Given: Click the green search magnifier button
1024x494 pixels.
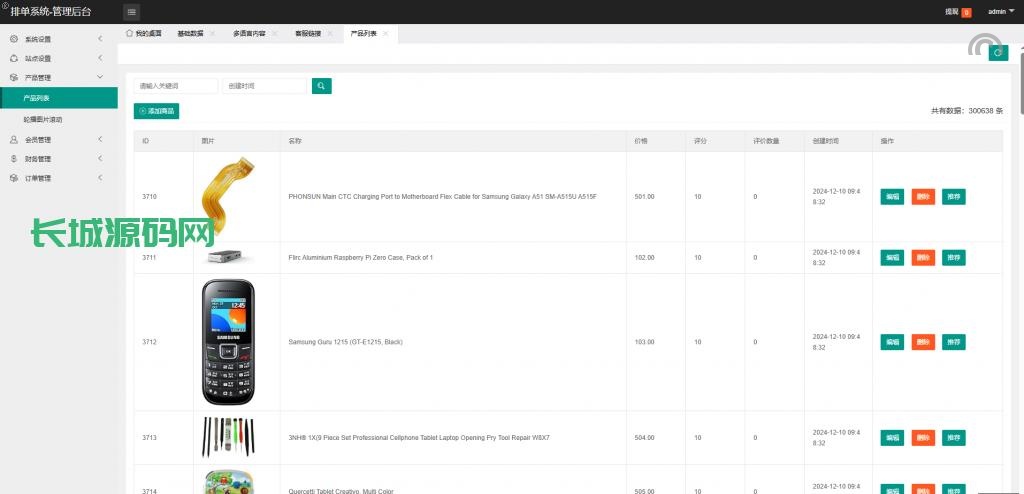Looking at the screenshot, I should coord(321,86).
